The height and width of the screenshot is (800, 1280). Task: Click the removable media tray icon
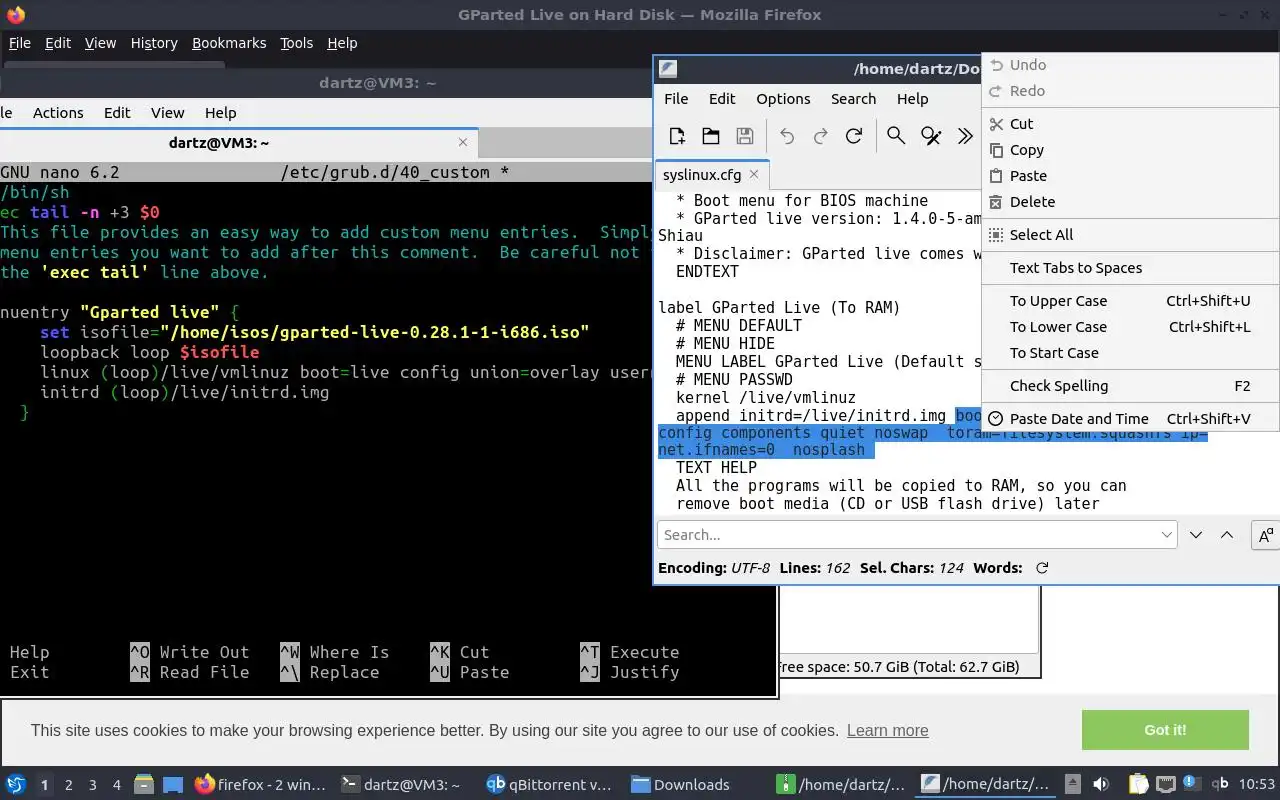click(1072, 785)
